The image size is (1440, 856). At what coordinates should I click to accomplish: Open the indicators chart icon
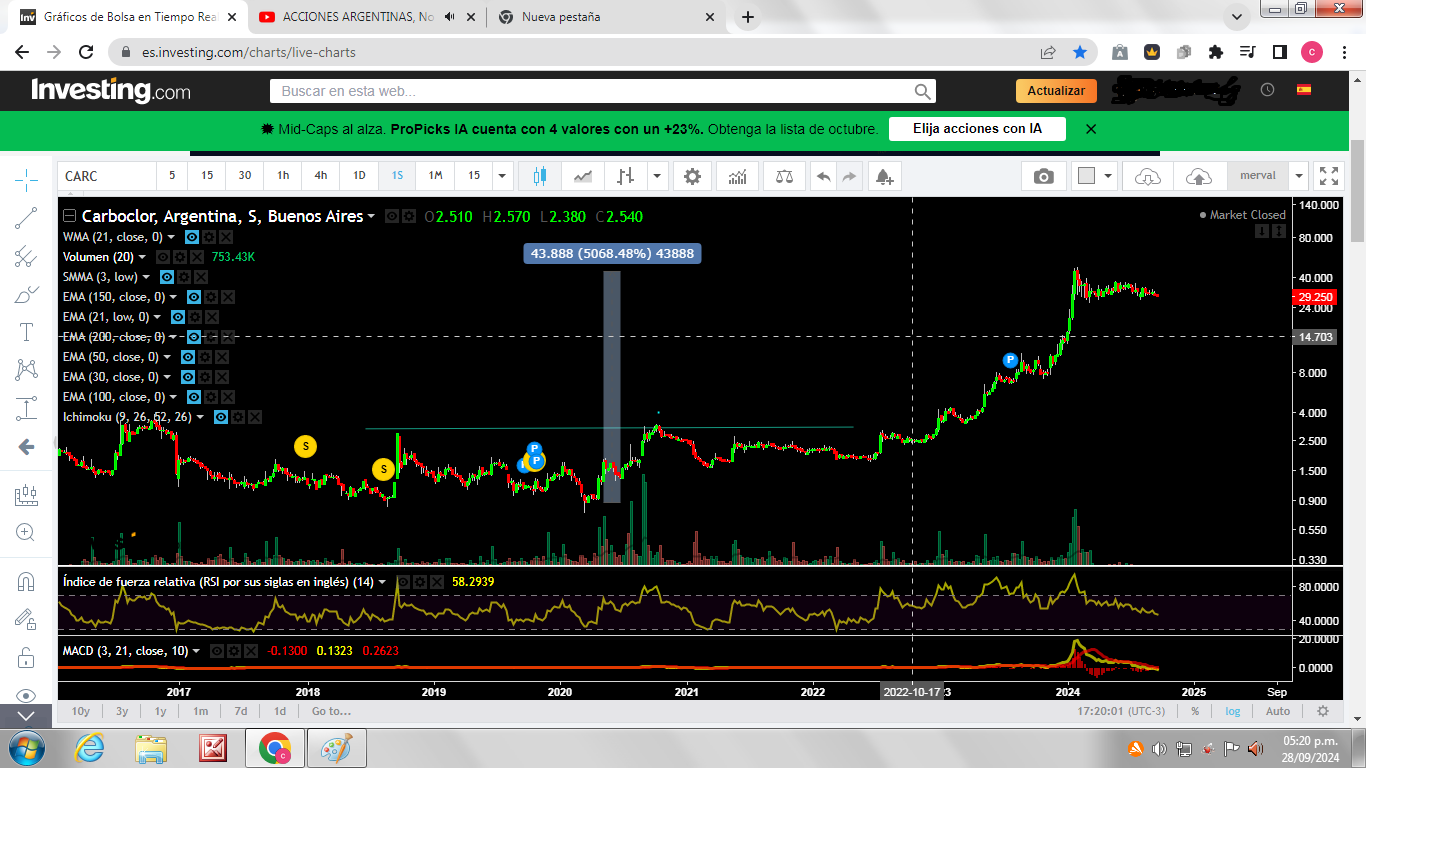point(737,176)
